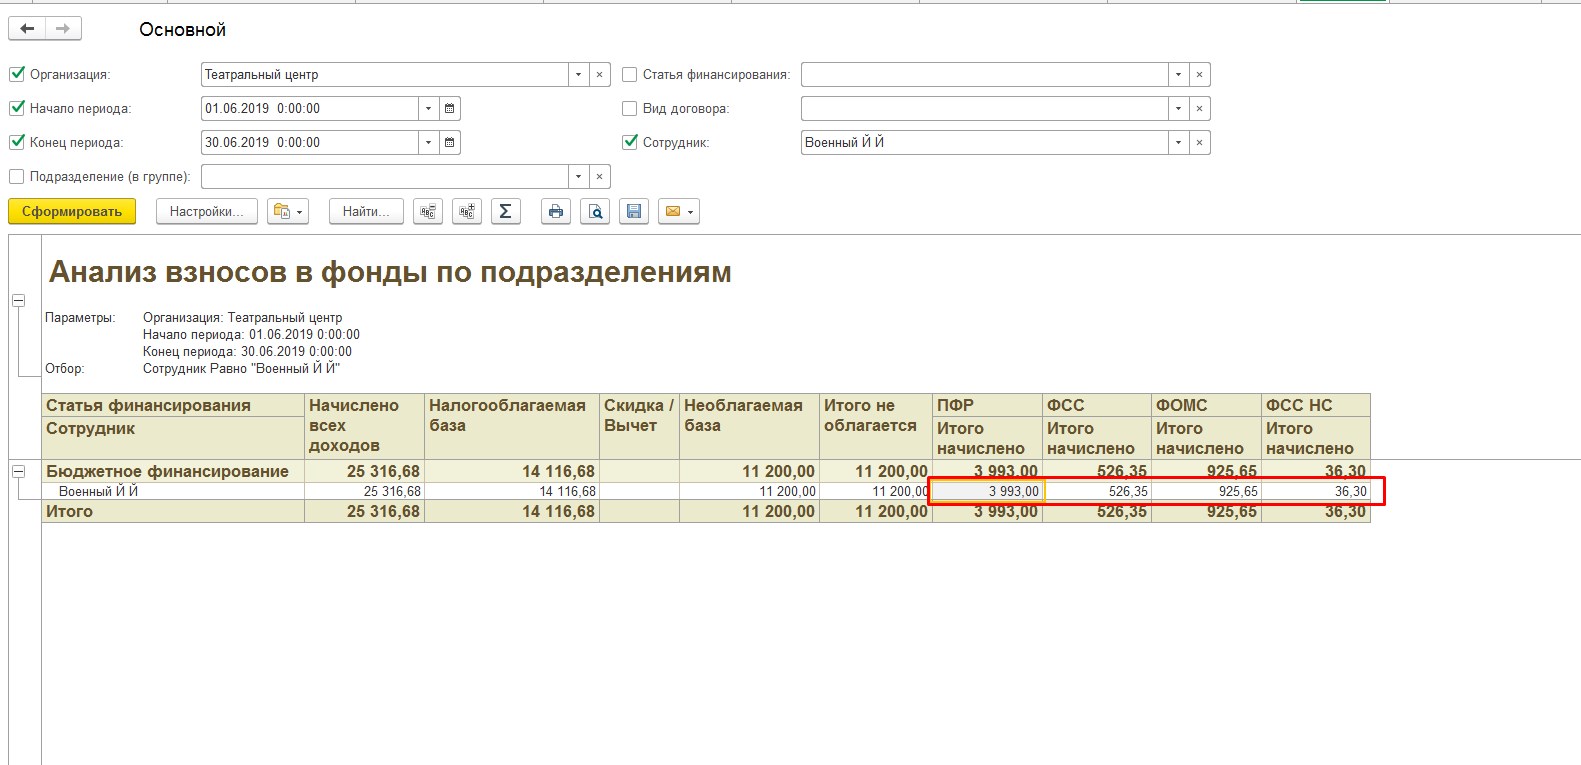Viewport: 1581px width, 765px height.
Task: Enable Подразделение (в группе) checkbox
Action: 17,176
